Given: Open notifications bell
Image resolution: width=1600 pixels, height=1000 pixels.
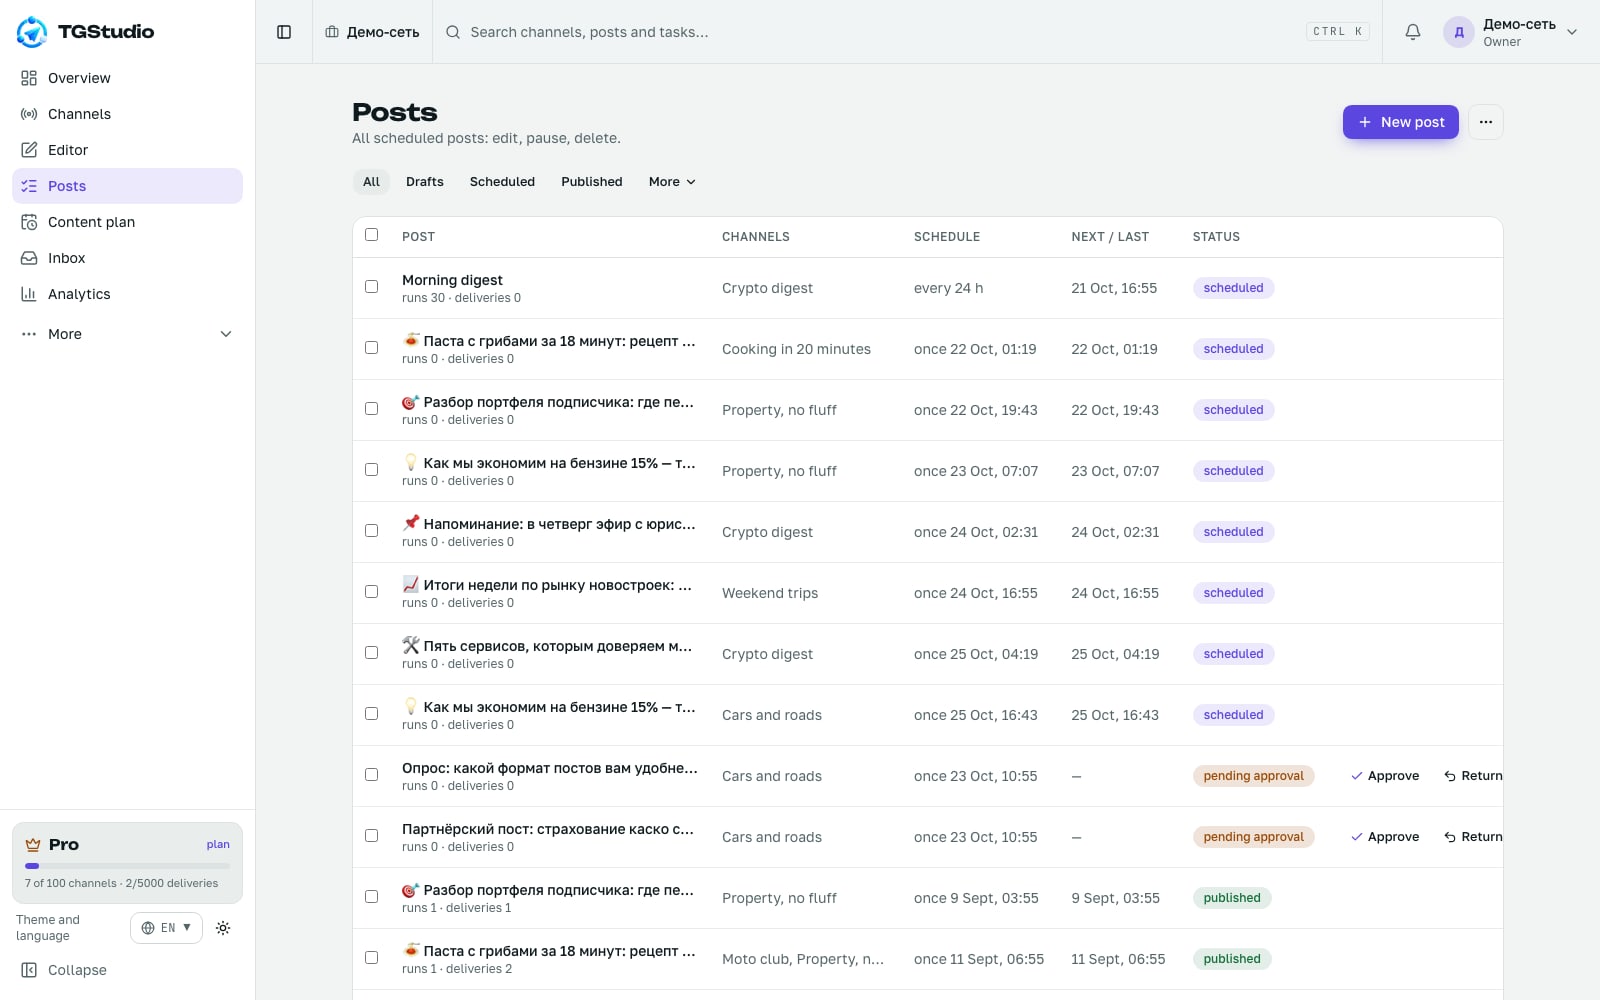Looking at the screenshot, I should (x=1413, y=32).
